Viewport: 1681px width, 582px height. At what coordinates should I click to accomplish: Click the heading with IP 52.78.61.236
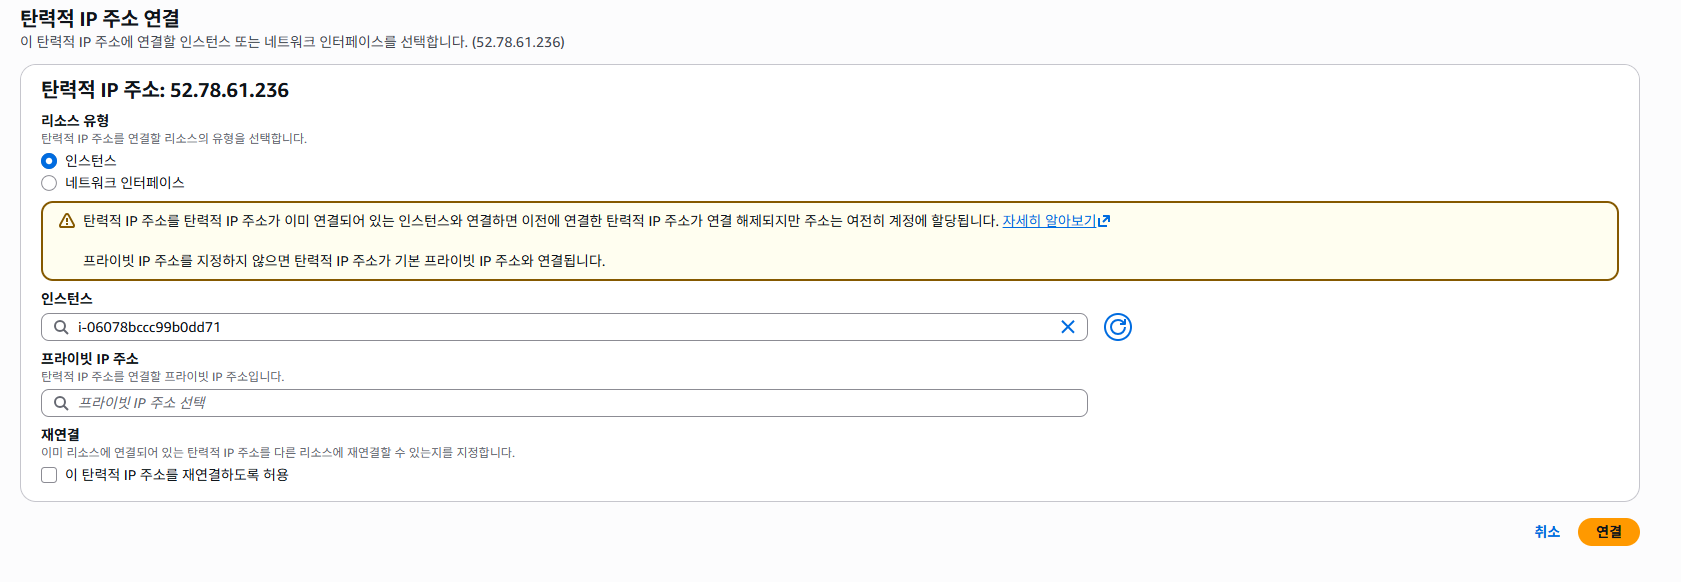click(x=165, y=90)
